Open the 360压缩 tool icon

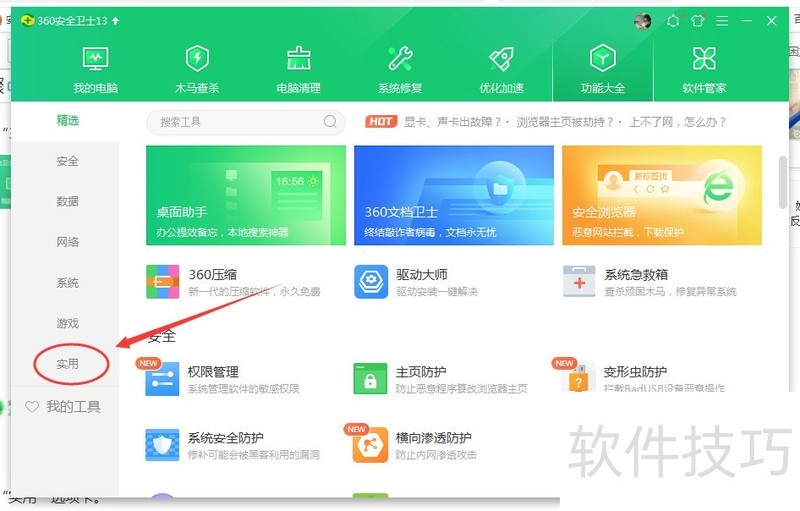point(162,282)
